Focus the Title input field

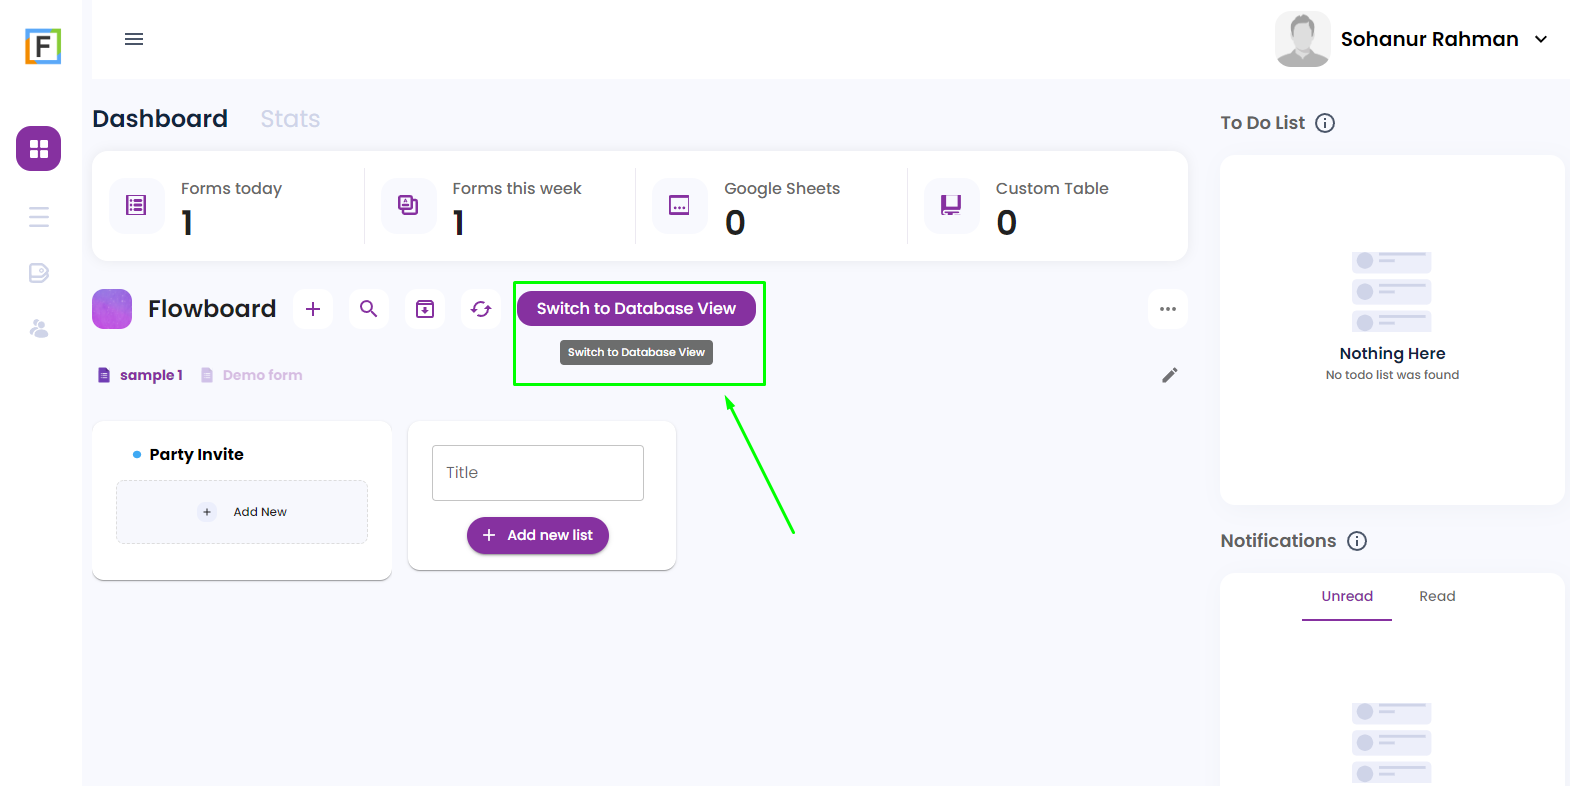(x=538, y=473)
